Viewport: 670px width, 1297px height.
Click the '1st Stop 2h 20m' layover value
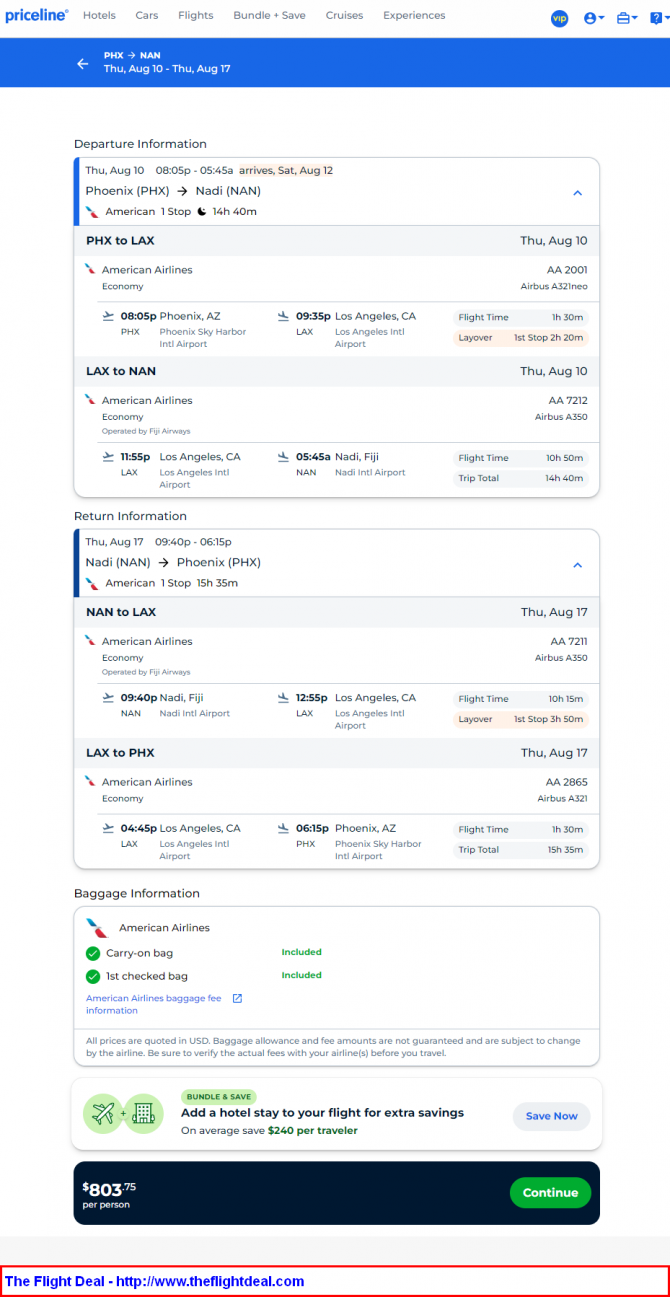coord(548,338)
